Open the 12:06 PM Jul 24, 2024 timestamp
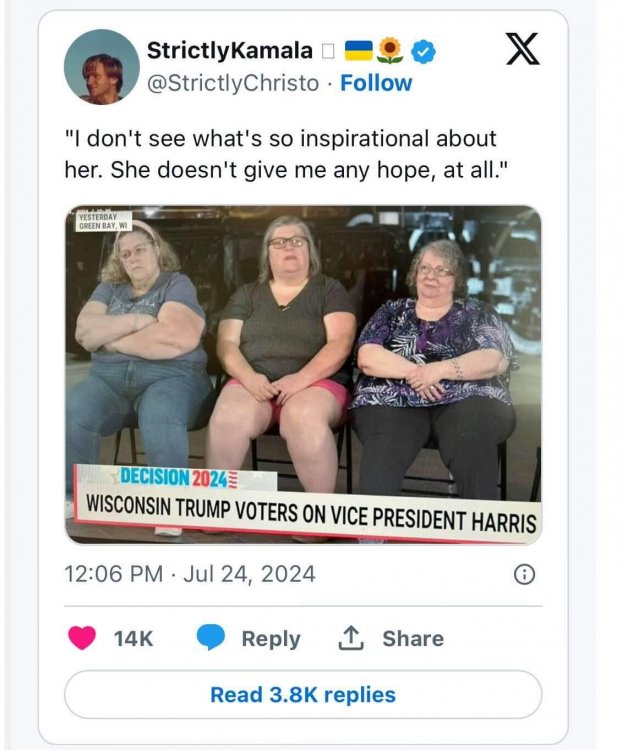622x750 pixels. (x=190, y=574)
